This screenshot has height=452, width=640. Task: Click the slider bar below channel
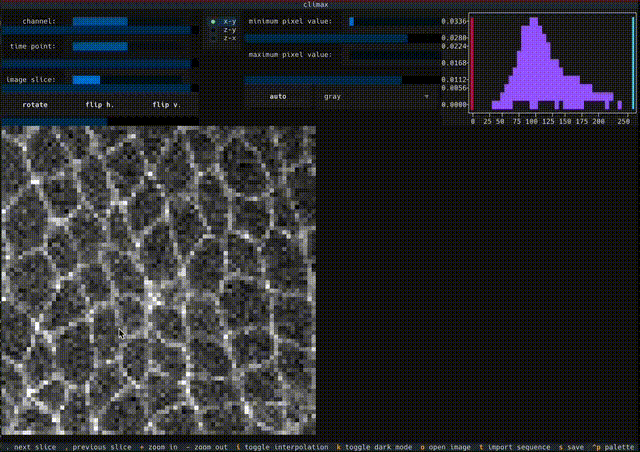[100, 31]
